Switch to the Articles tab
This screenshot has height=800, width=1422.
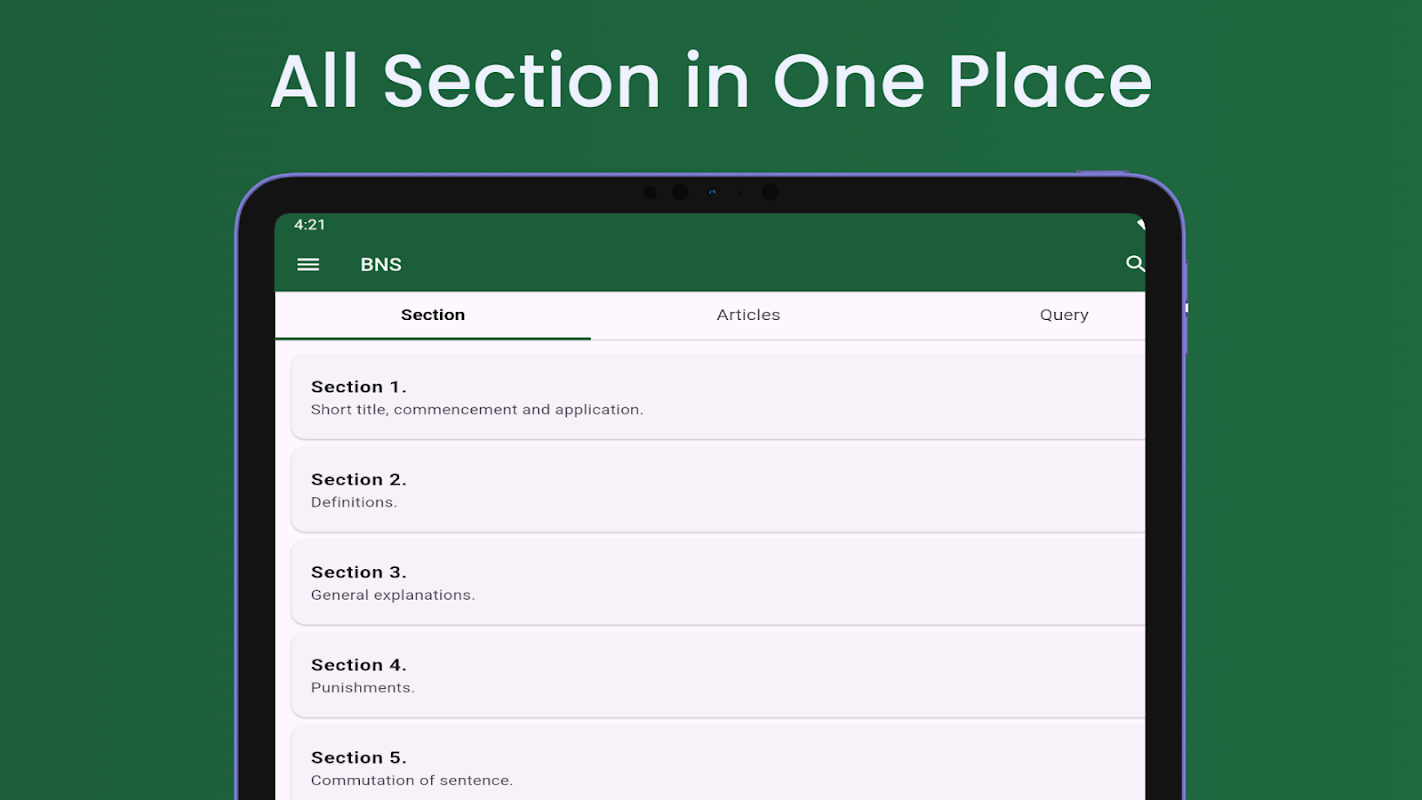pos(748,315)
